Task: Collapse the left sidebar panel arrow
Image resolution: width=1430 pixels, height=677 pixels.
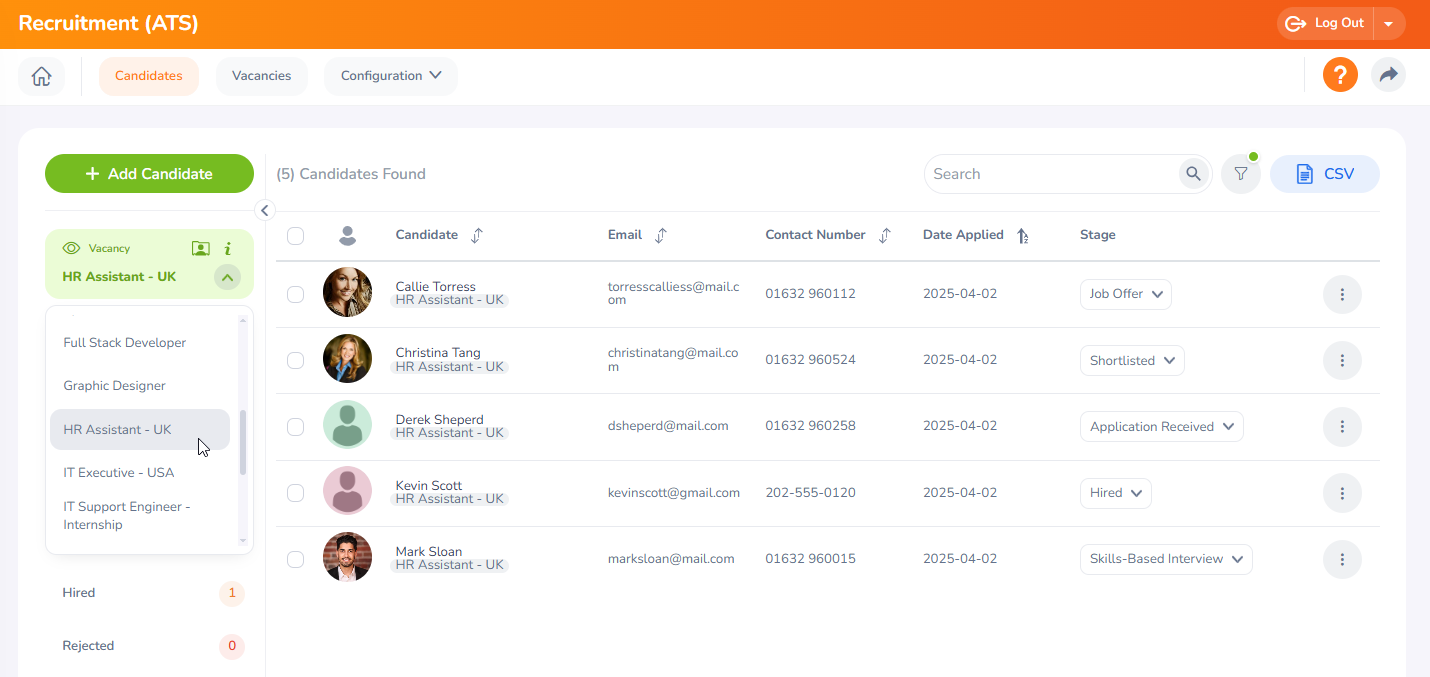Action: point(265,210)
